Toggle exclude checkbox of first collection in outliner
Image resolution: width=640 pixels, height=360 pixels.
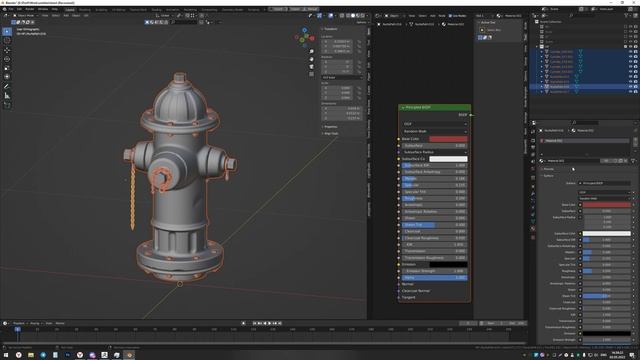pyautogui.click(x=625, y=27)
